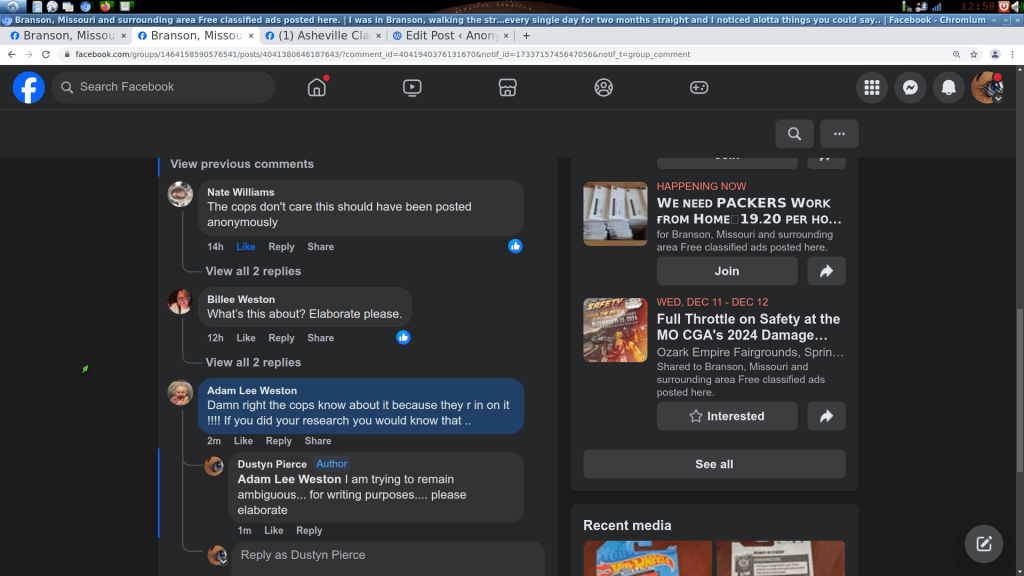Like Nate Williams' comment
This screenshot has height=576, width=1024.
coord(246,247)
